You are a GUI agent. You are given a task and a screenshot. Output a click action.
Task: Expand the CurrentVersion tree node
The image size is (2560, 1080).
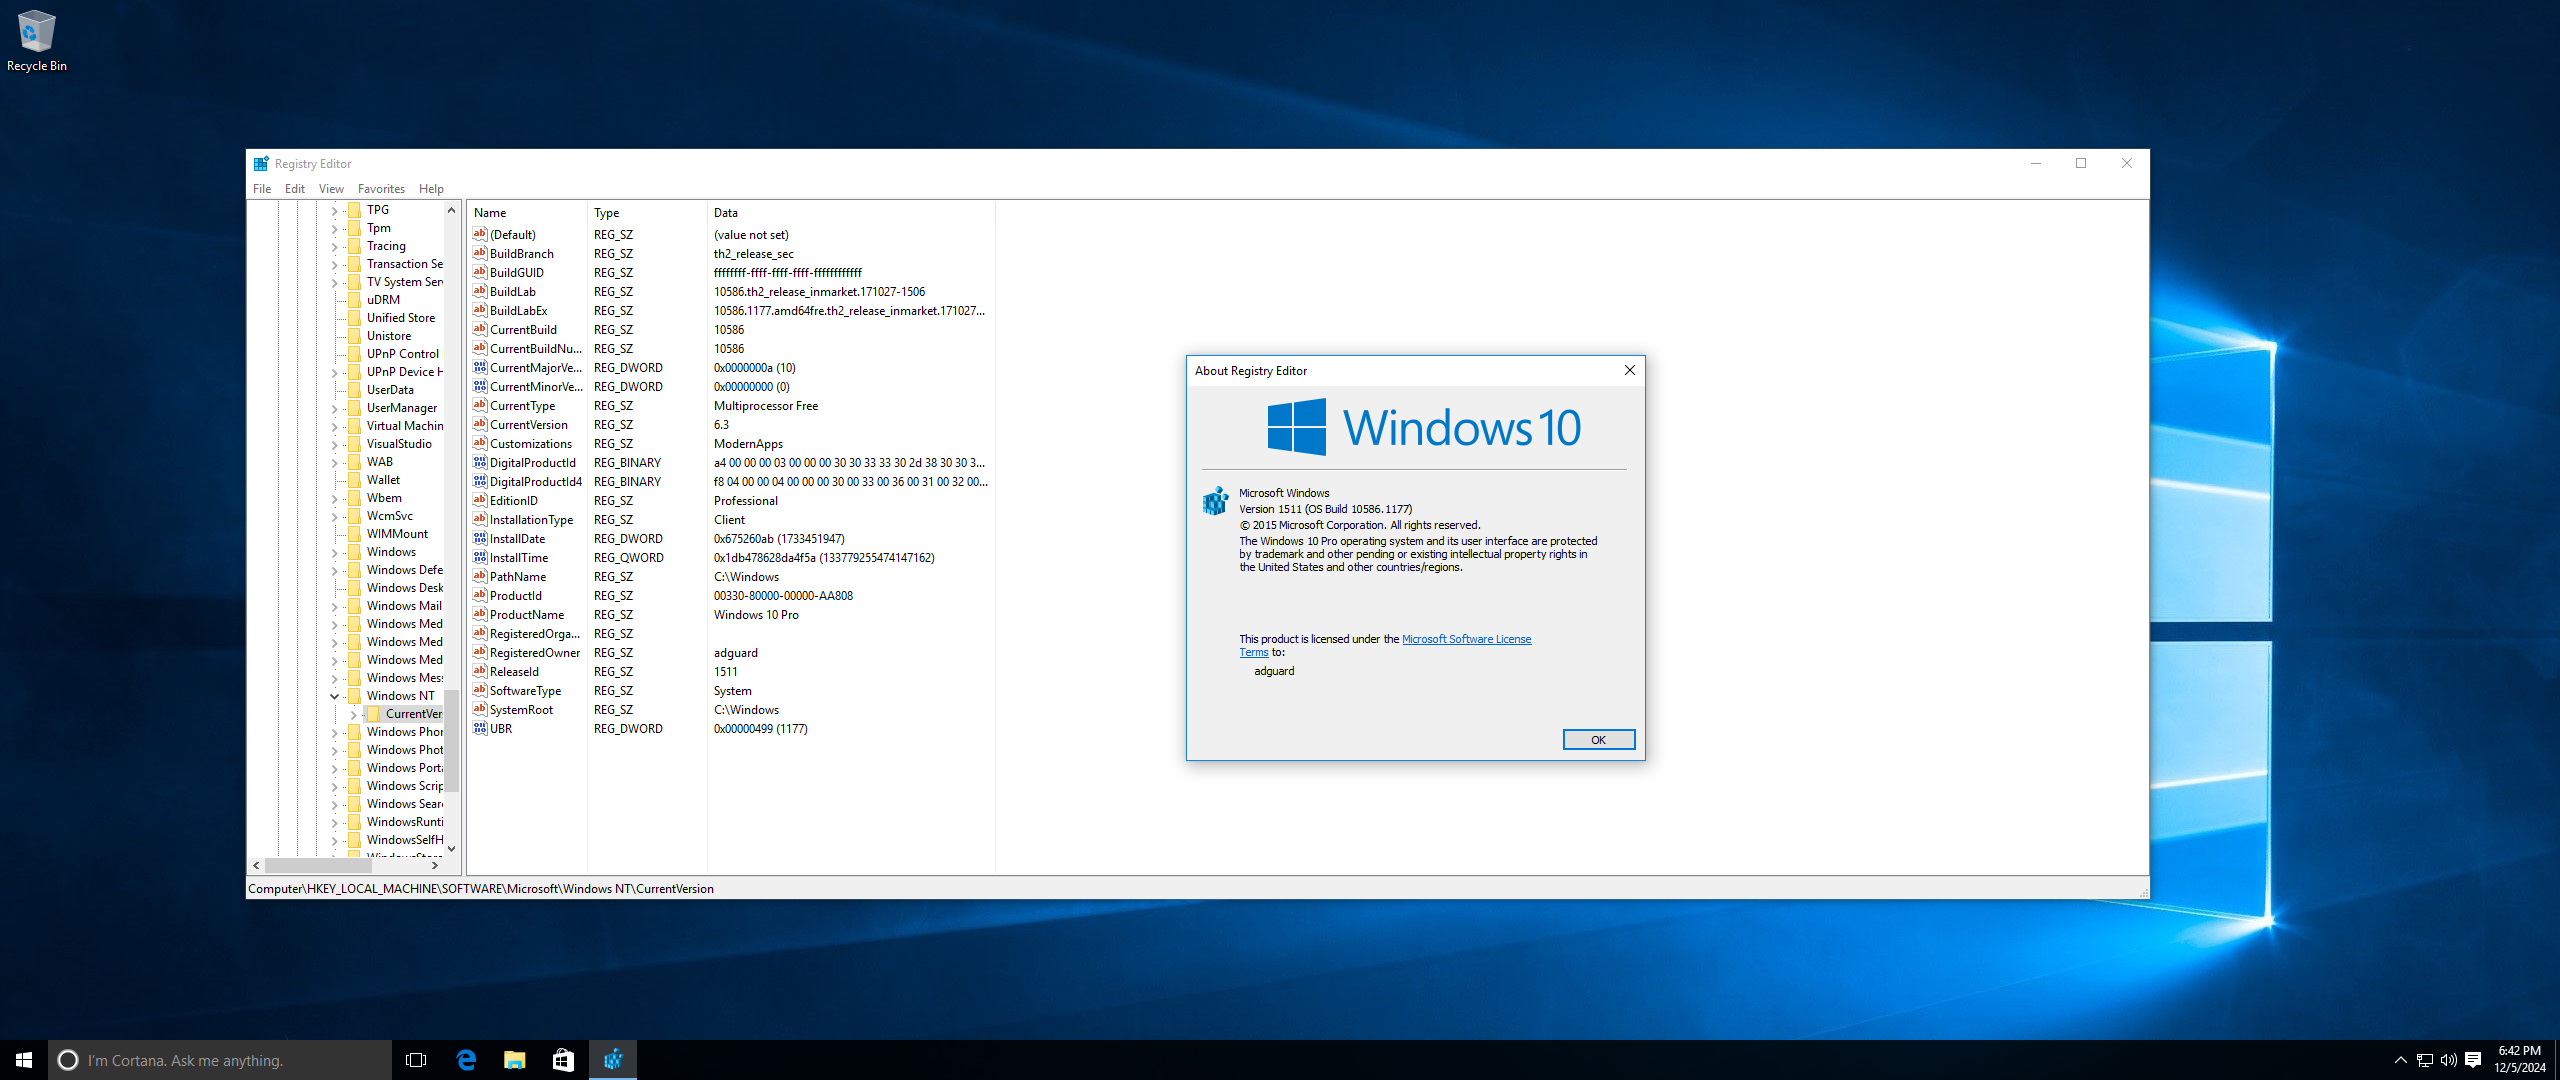point(353,714)
